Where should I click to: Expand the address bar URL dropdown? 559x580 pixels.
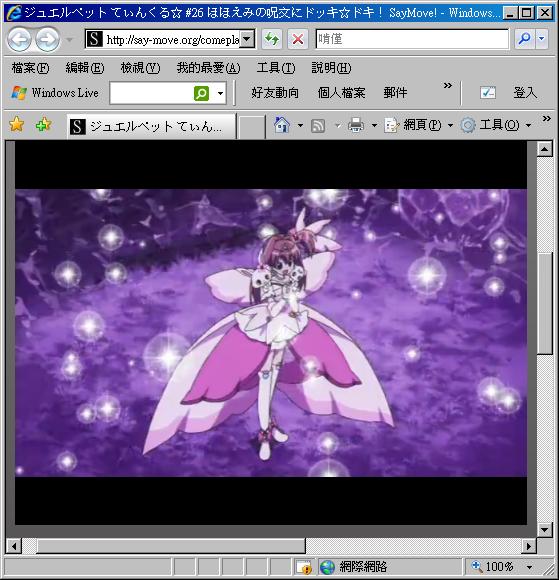click(x=247, y=39)
